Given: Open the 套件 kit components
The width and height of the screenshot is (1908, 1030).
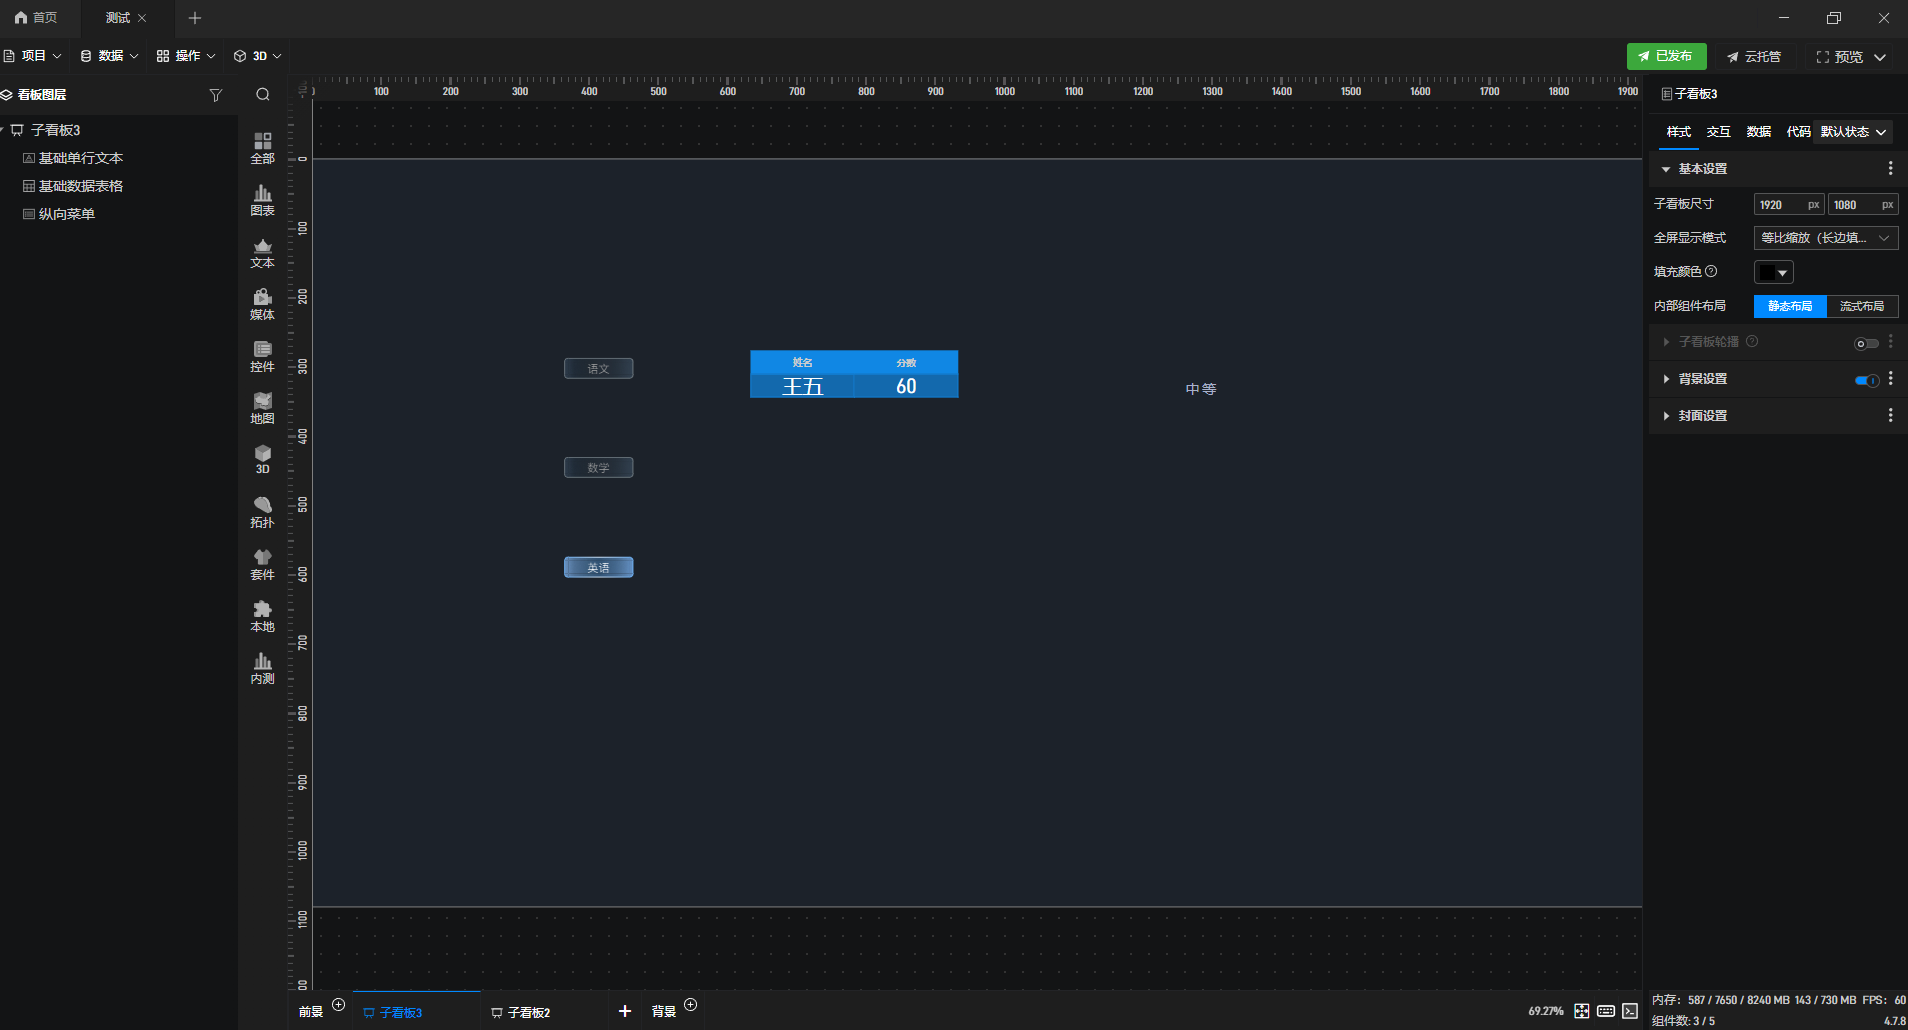Looking at the screenshot, I should click(x=262, y=564).
